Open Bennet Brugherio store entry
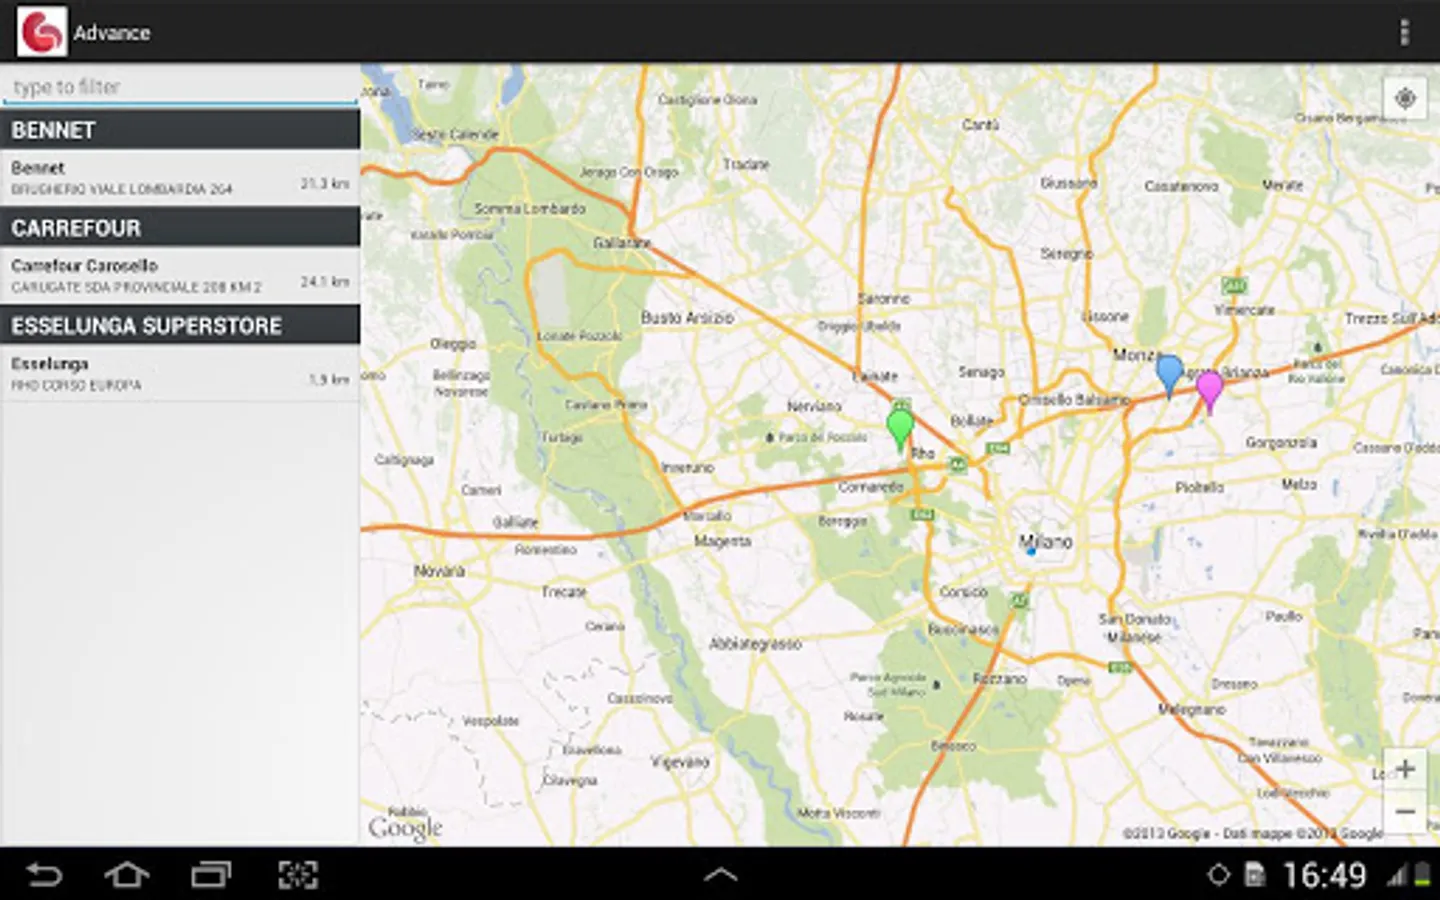The height and width of the screenshot is (900, 1440). pyautogui.click(x=180, y=177)
